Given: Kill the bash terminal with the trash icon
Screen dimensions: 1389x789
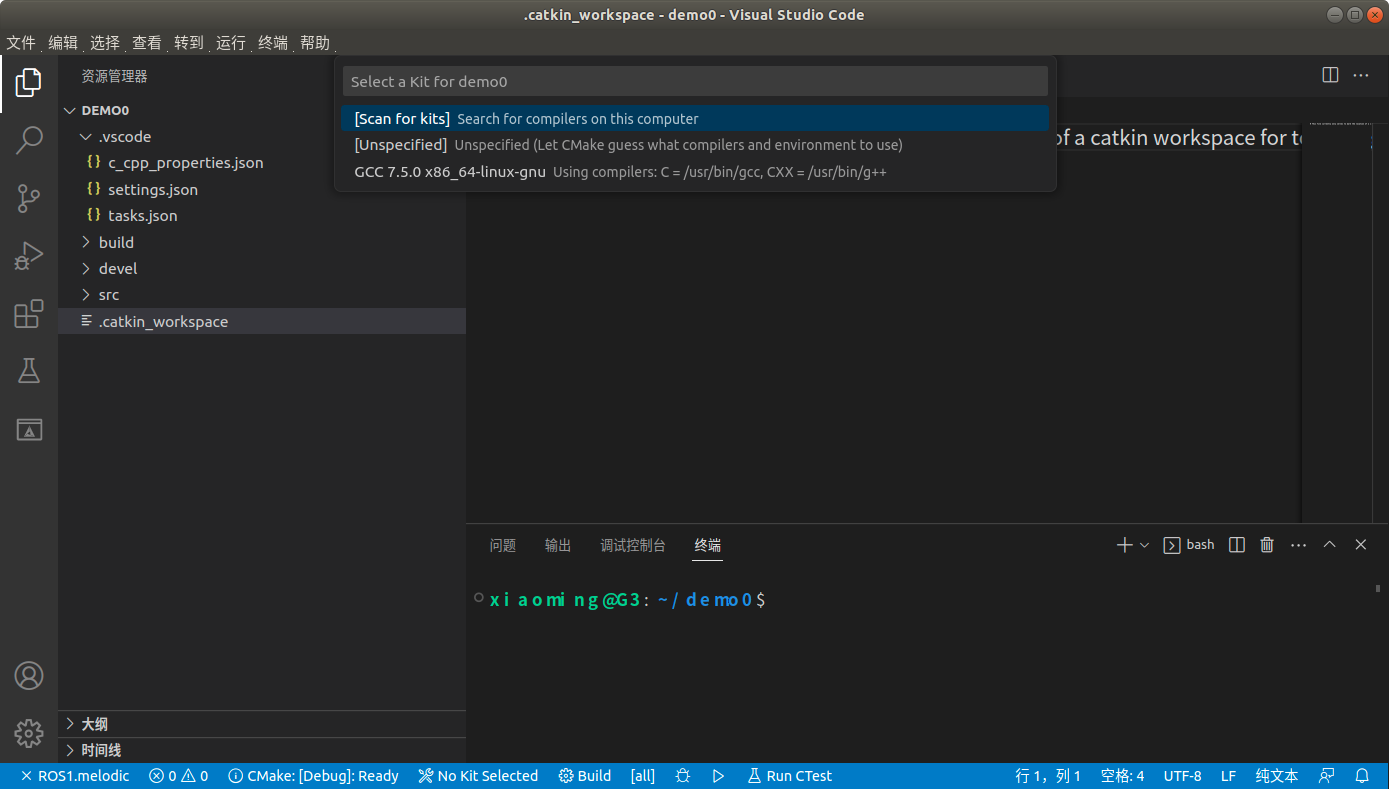Looking at the screenshot, I should pos(1266,544).
